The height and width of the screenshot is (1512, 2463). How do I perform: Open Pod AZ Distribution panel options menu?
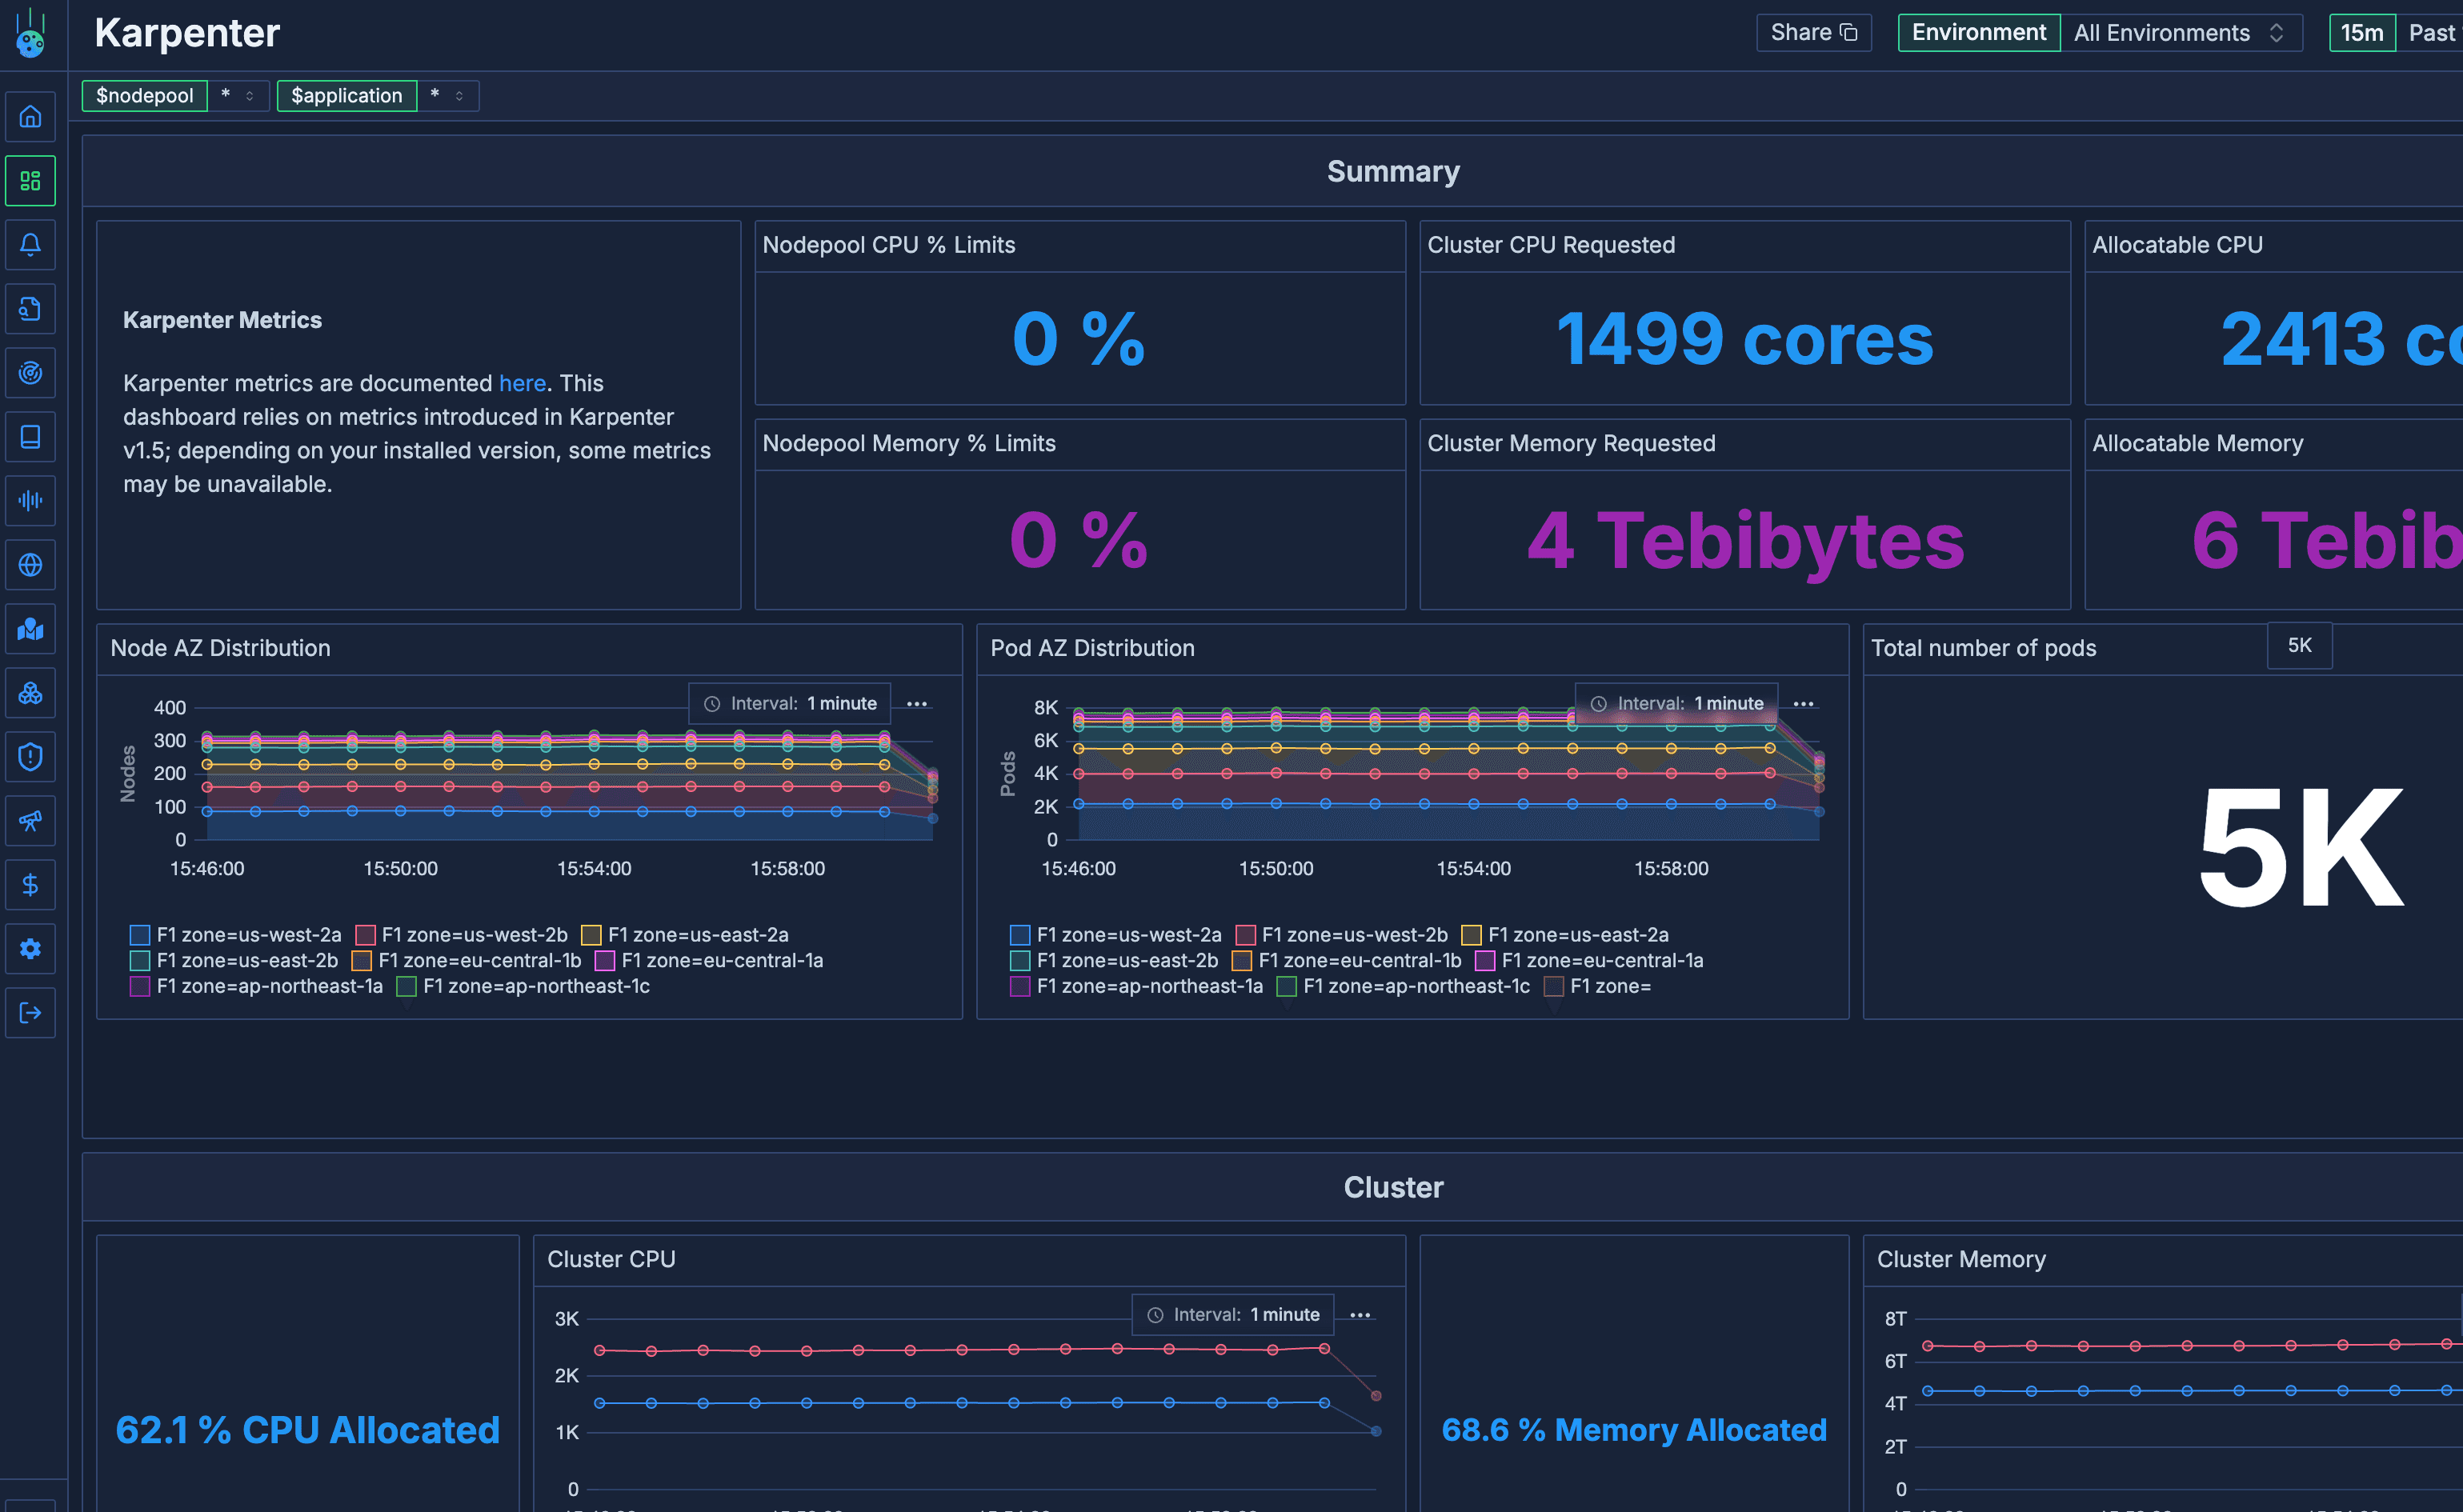point(1804,704)
